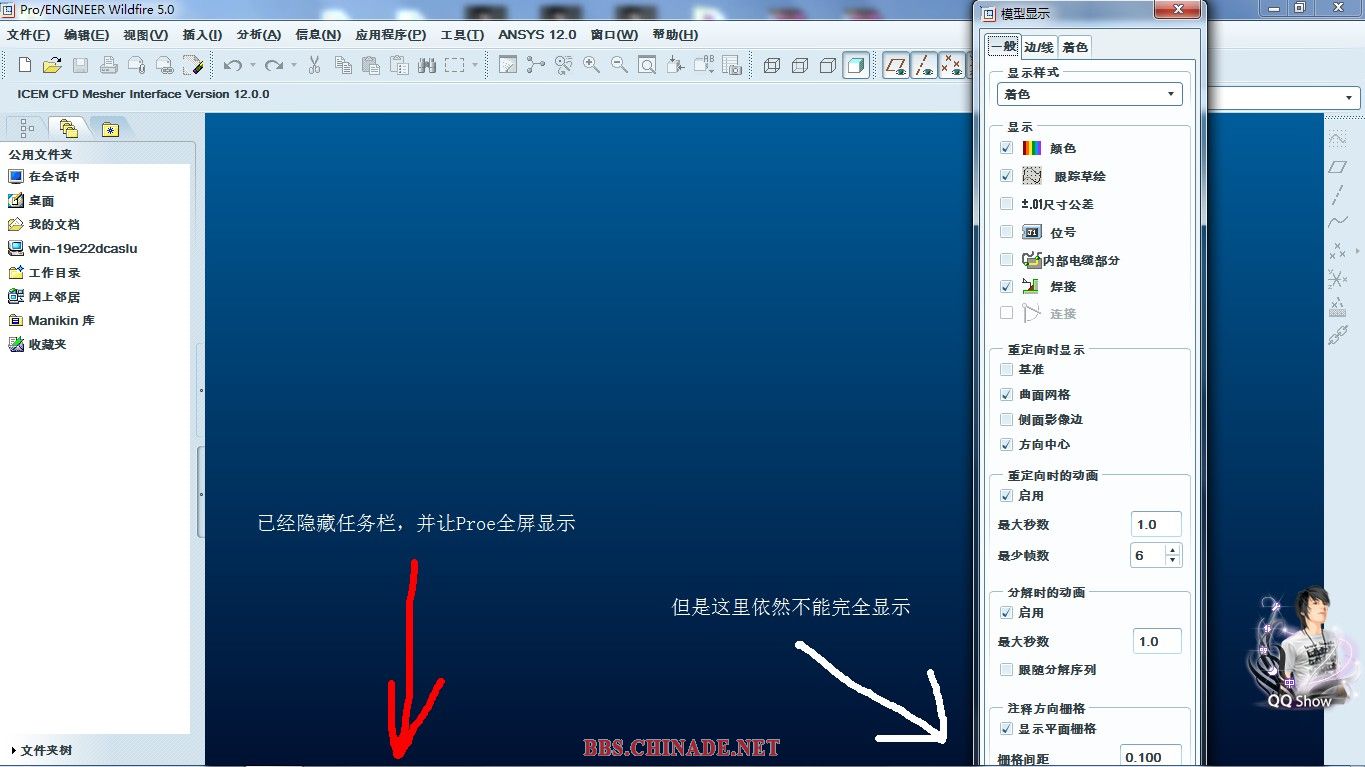This screenshot has height=767, width=1365.
Task: Open the 在会话中 folder
Action: click(54, 176)
